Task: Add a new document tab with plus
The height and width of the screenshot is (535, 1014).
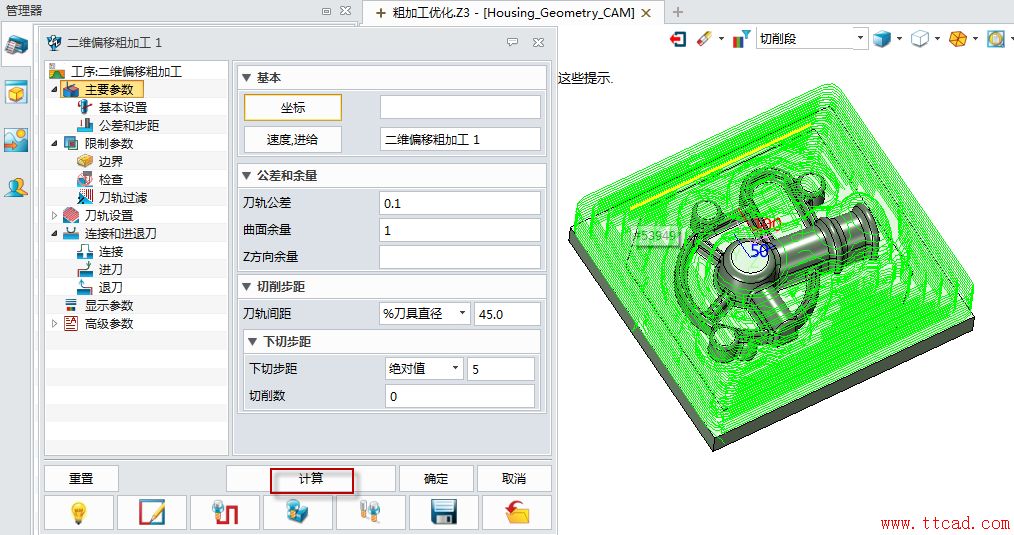Action: (678, 12)
